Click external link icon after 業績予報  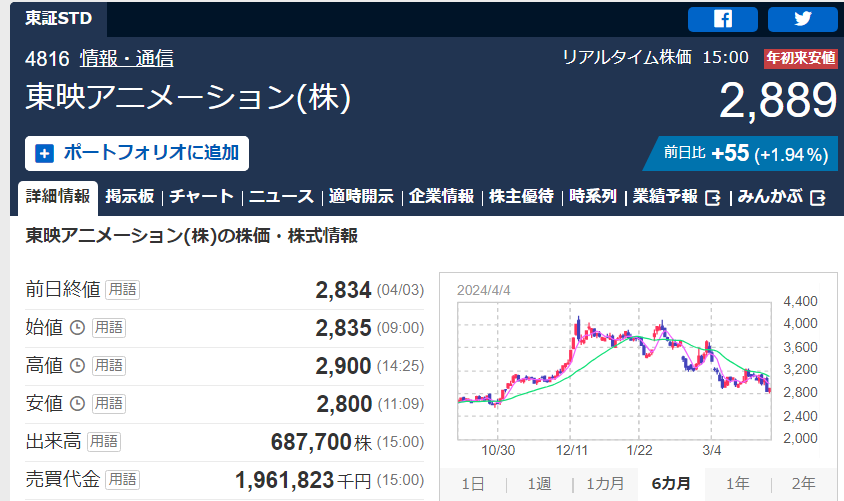click(x=713, y=198)
